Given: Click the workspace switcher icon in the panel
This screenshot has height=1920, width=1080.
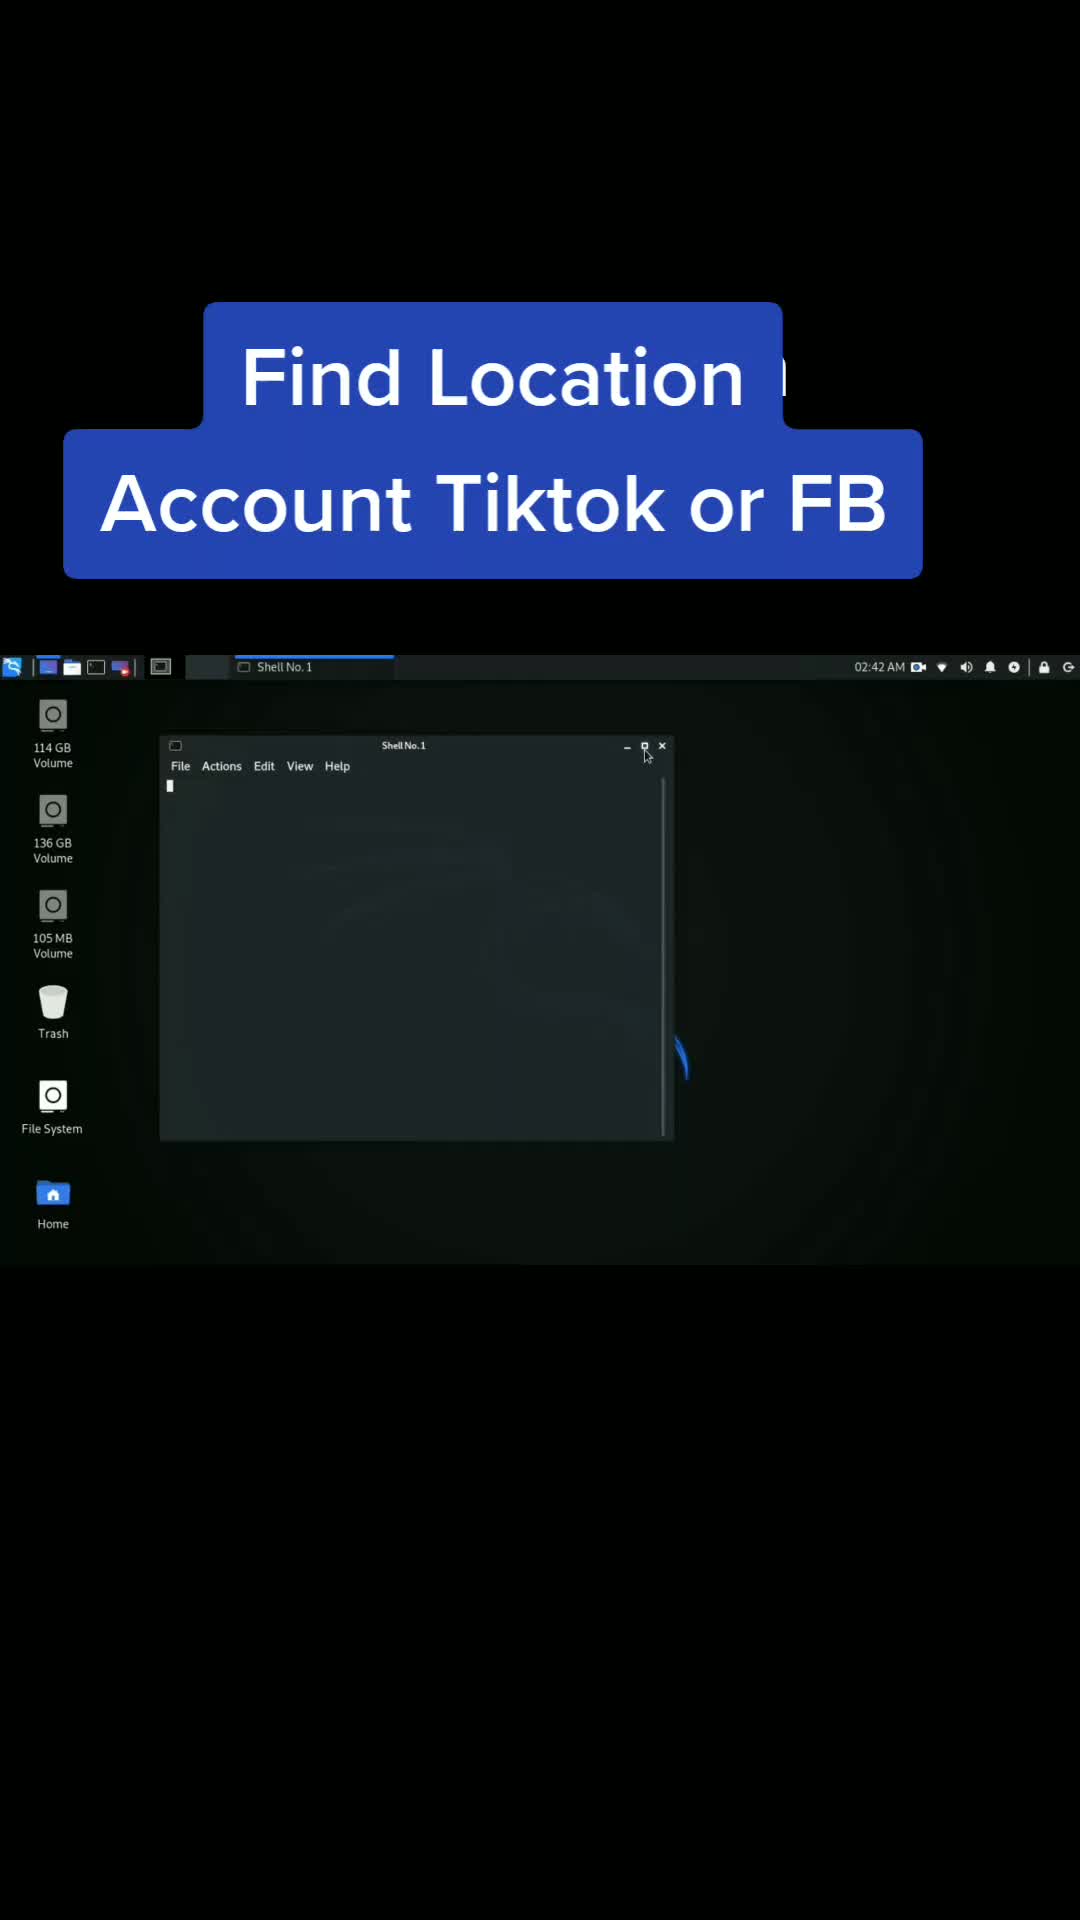Looking at the screenshot, I should [x=161, y=667].
